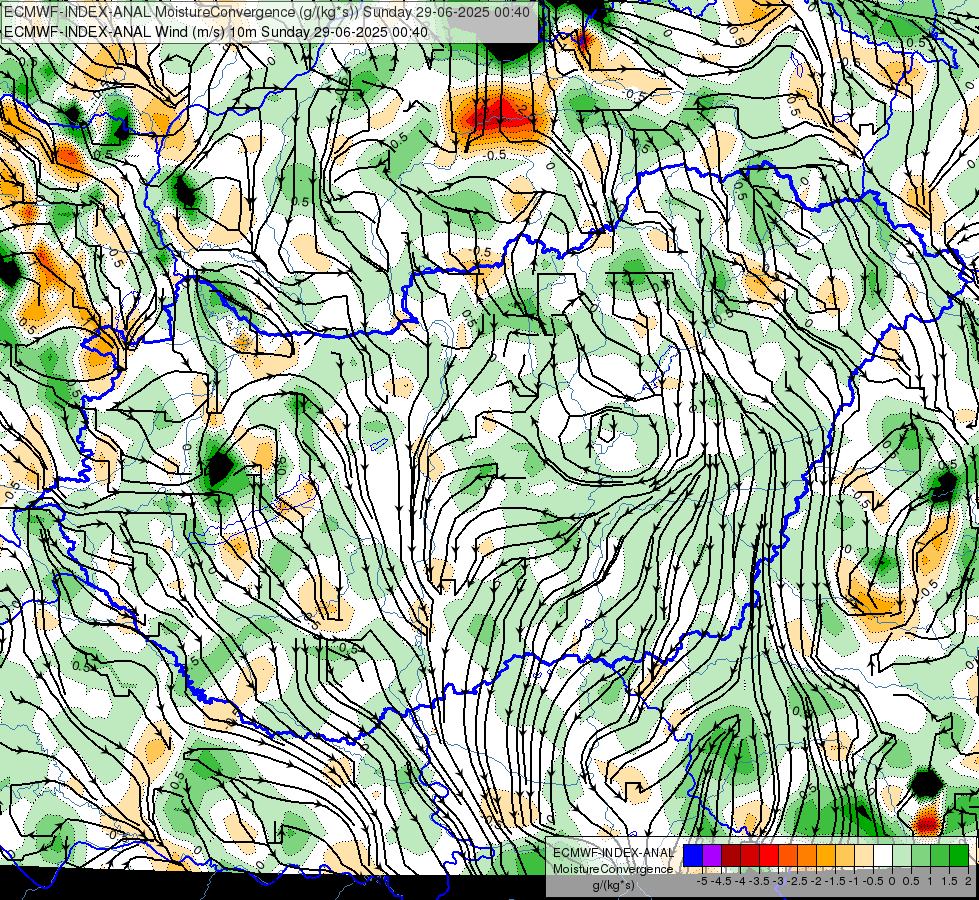Select the palest green swatch between 0 and 0.5

click(x=902, y=855)
